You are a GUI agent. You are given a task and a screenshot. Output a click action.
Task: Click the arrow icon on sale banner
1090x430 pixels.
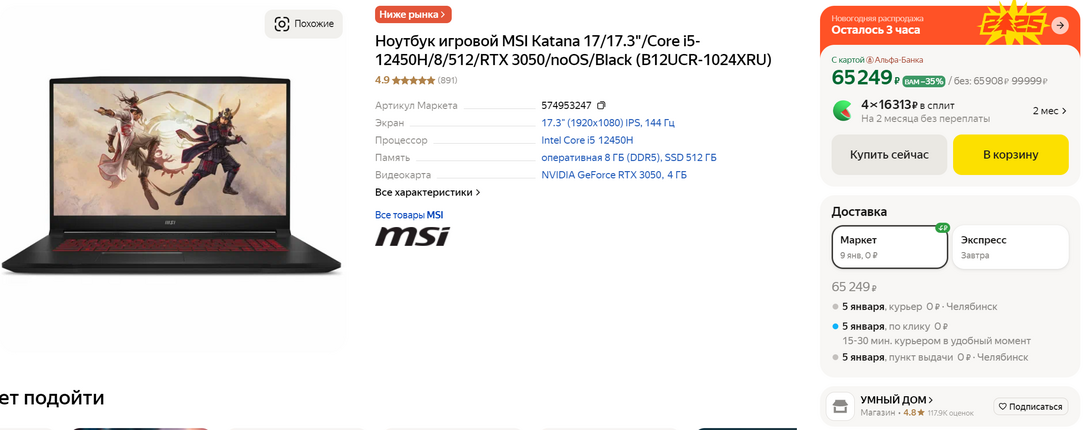1059,25
